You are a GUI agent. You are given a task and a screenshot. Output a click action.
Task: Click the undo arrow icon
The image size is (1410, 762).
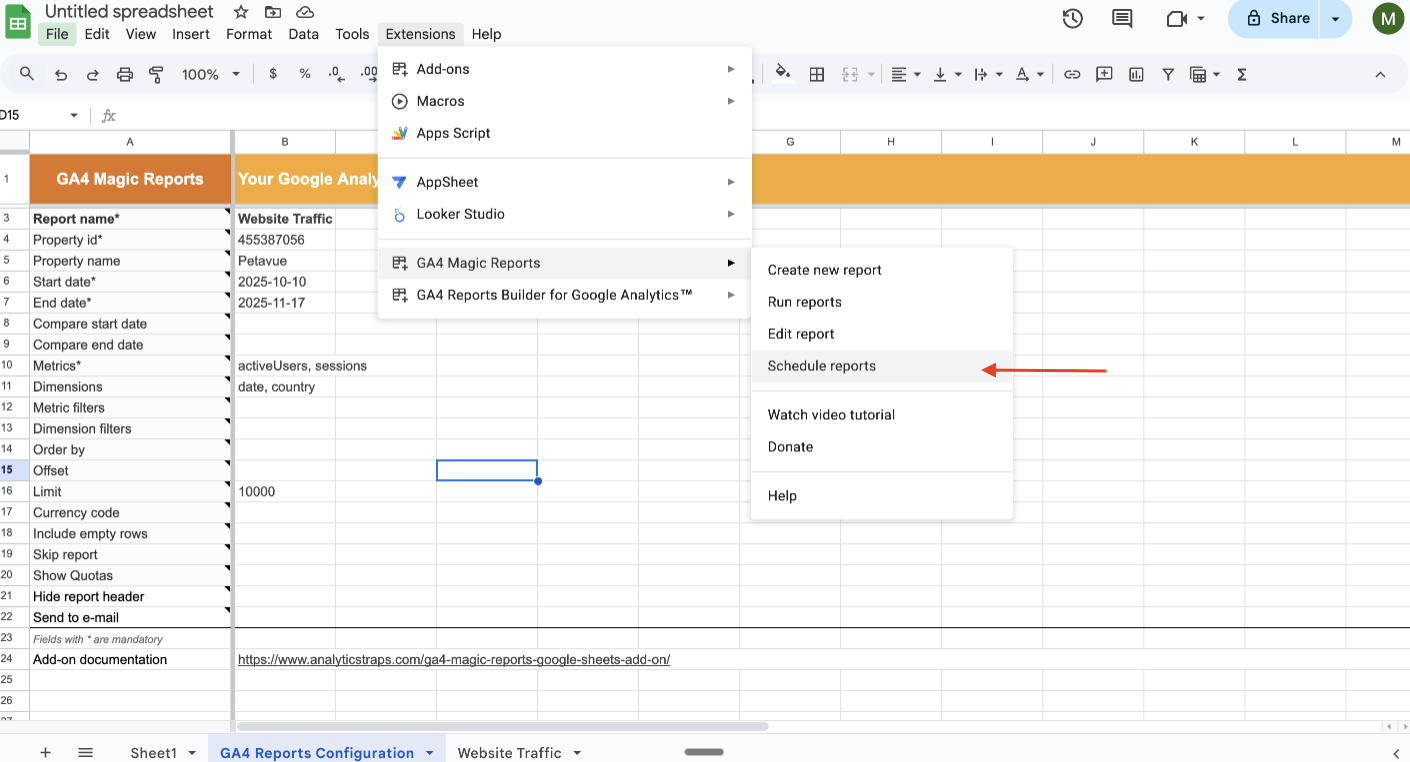click(61, 74)
